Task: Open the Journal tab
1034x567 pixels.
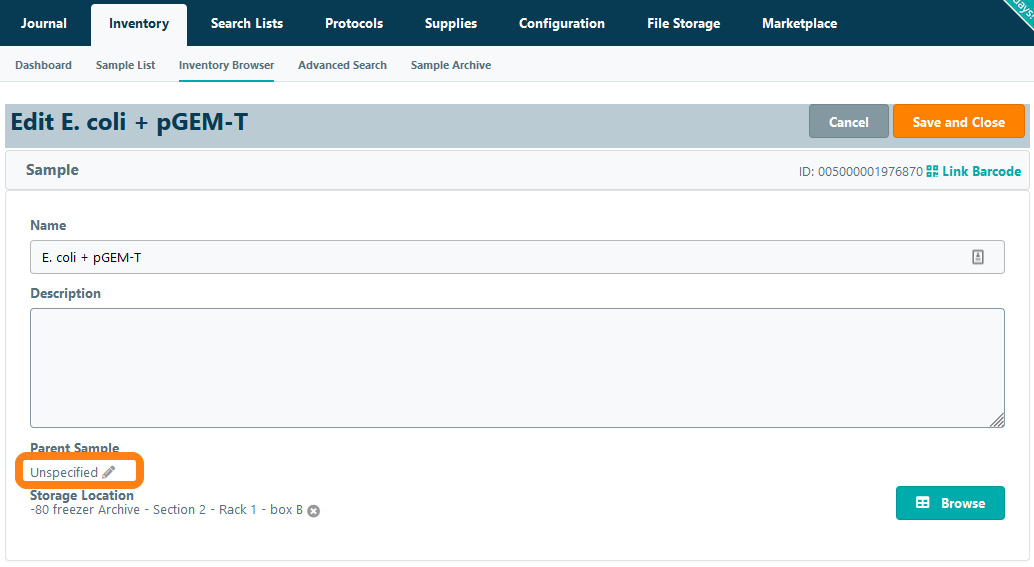Action: click(x=43, y=23)
